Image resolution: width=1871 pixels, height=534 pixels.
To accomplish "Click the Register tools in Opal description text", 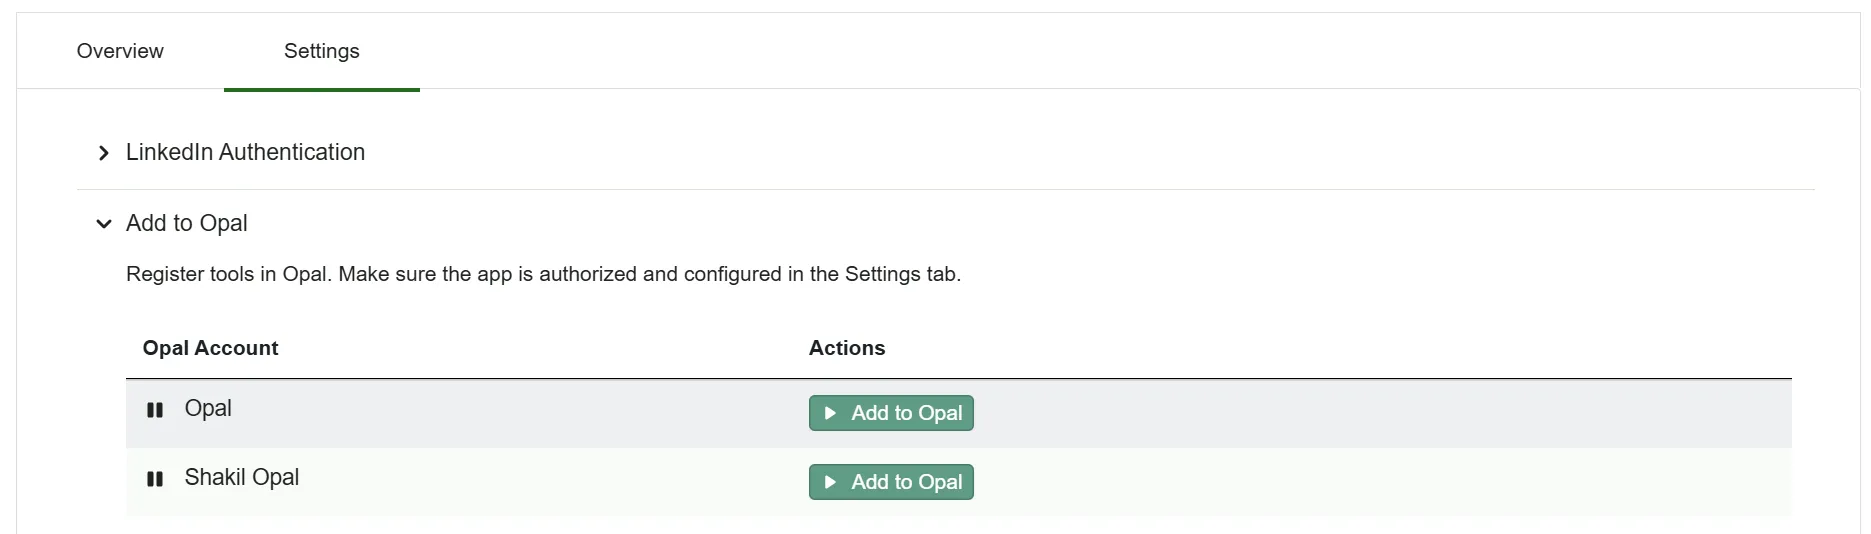I will pyautogui.click(x=543, y=274).
